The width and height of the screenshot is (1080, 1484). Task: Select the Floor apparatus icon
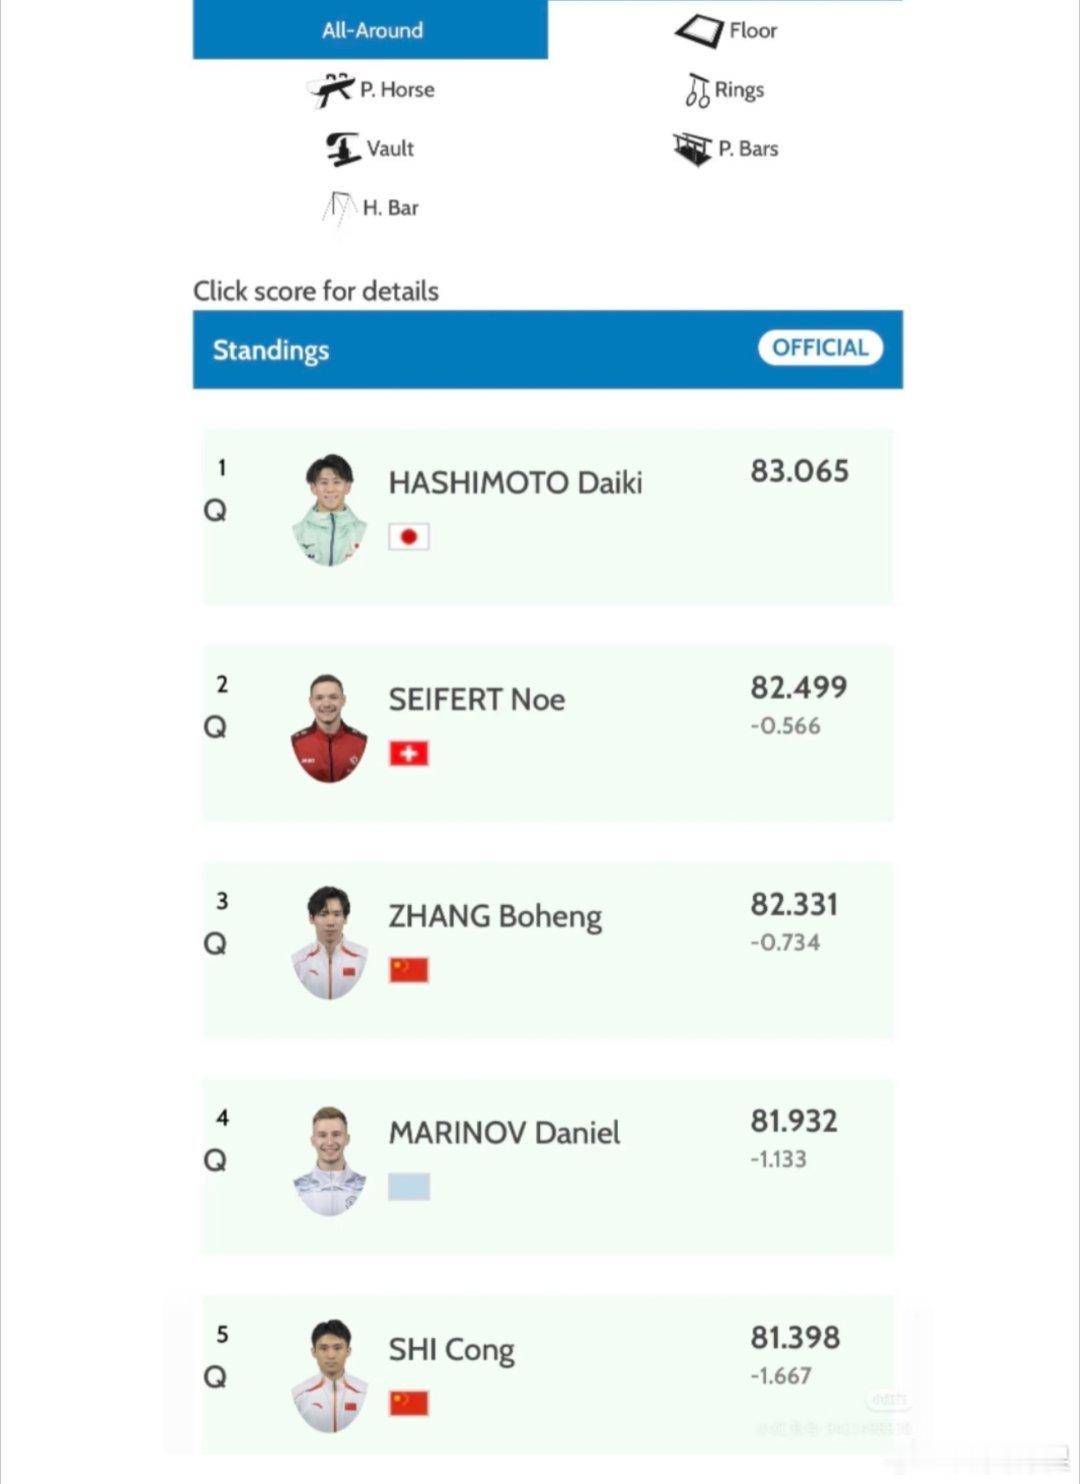click(x=699, y=31)
